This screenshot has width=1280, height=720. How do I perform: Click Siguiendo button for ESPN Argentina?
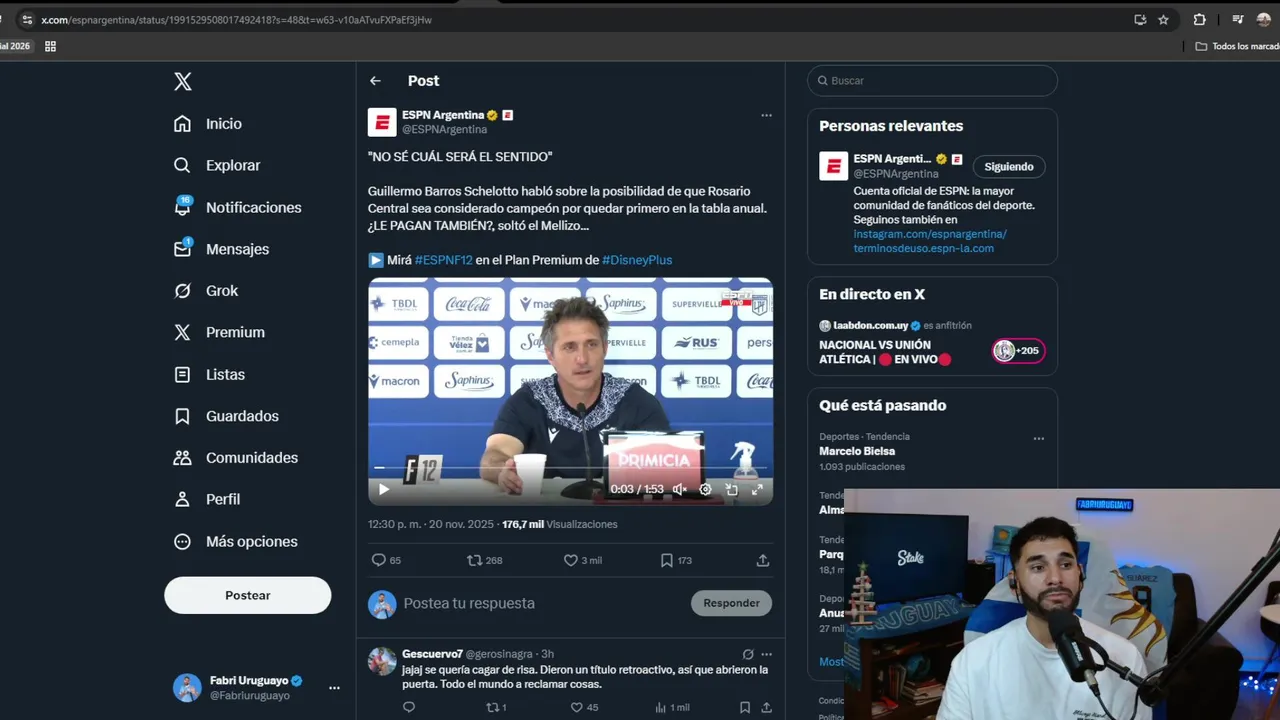[x=1008, y=167]
